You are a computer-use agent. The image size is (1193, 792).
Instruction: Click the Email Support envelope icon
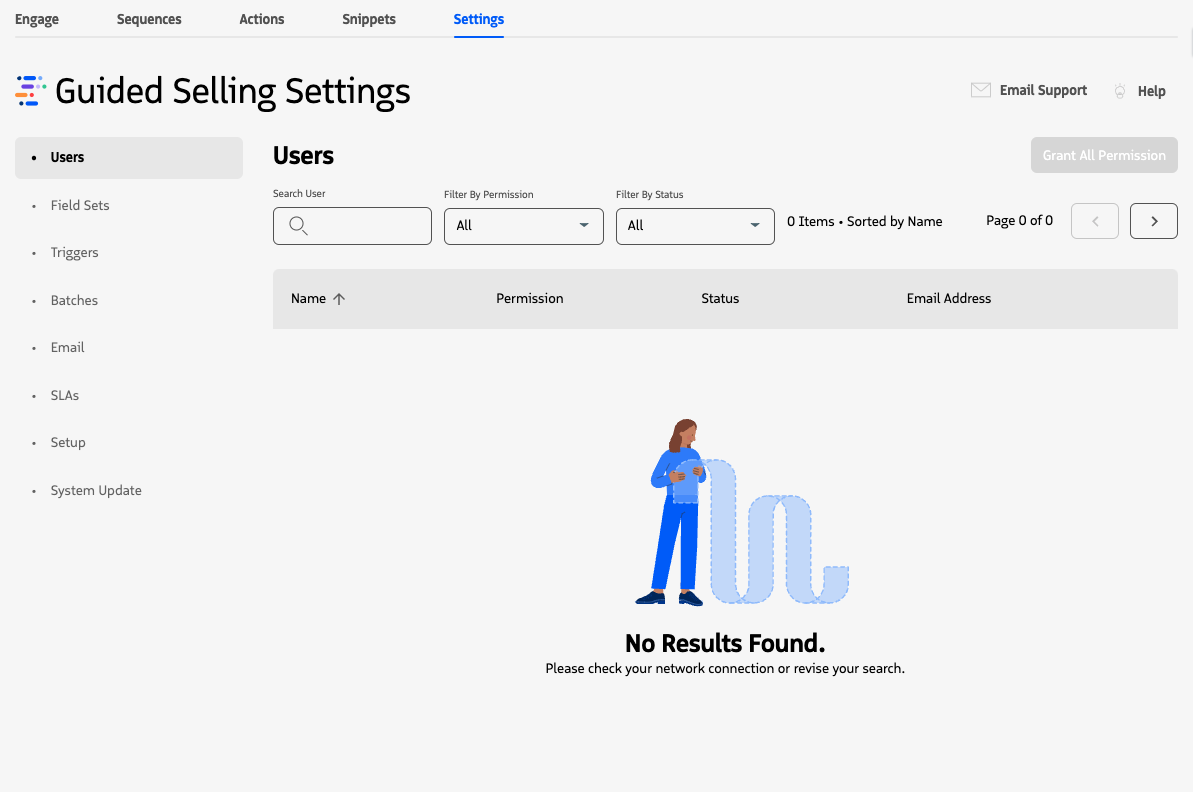pos(980,90)
